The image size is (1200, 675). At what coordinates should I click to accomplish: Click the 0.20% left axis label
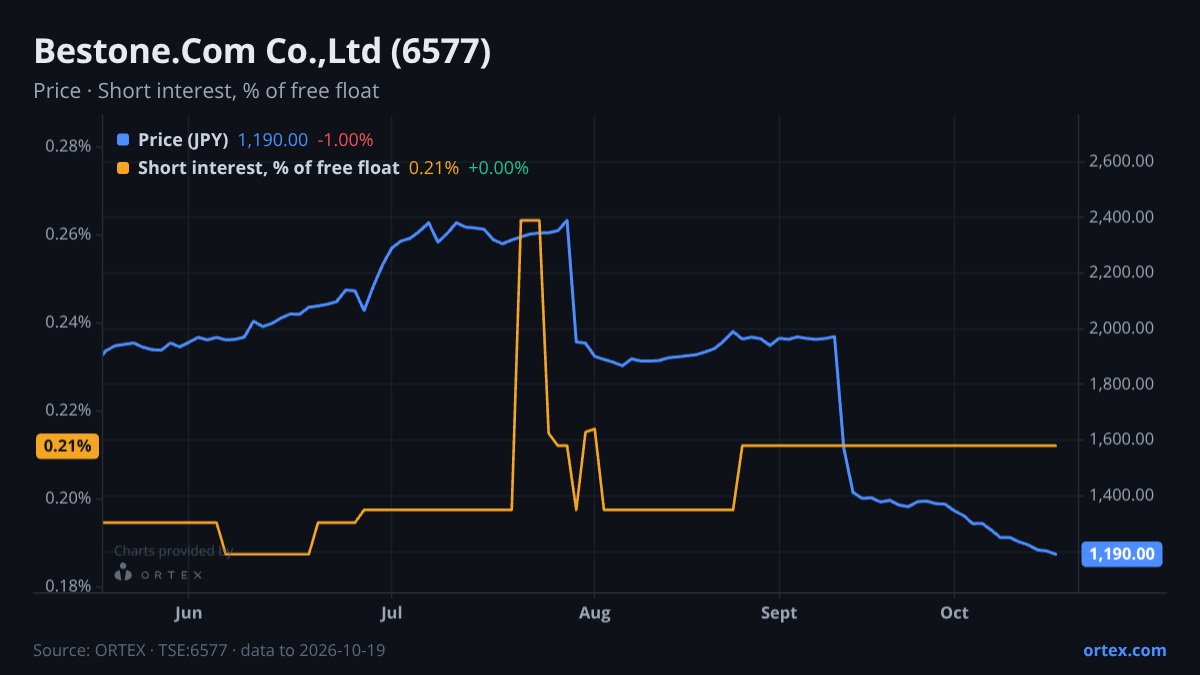69,498
